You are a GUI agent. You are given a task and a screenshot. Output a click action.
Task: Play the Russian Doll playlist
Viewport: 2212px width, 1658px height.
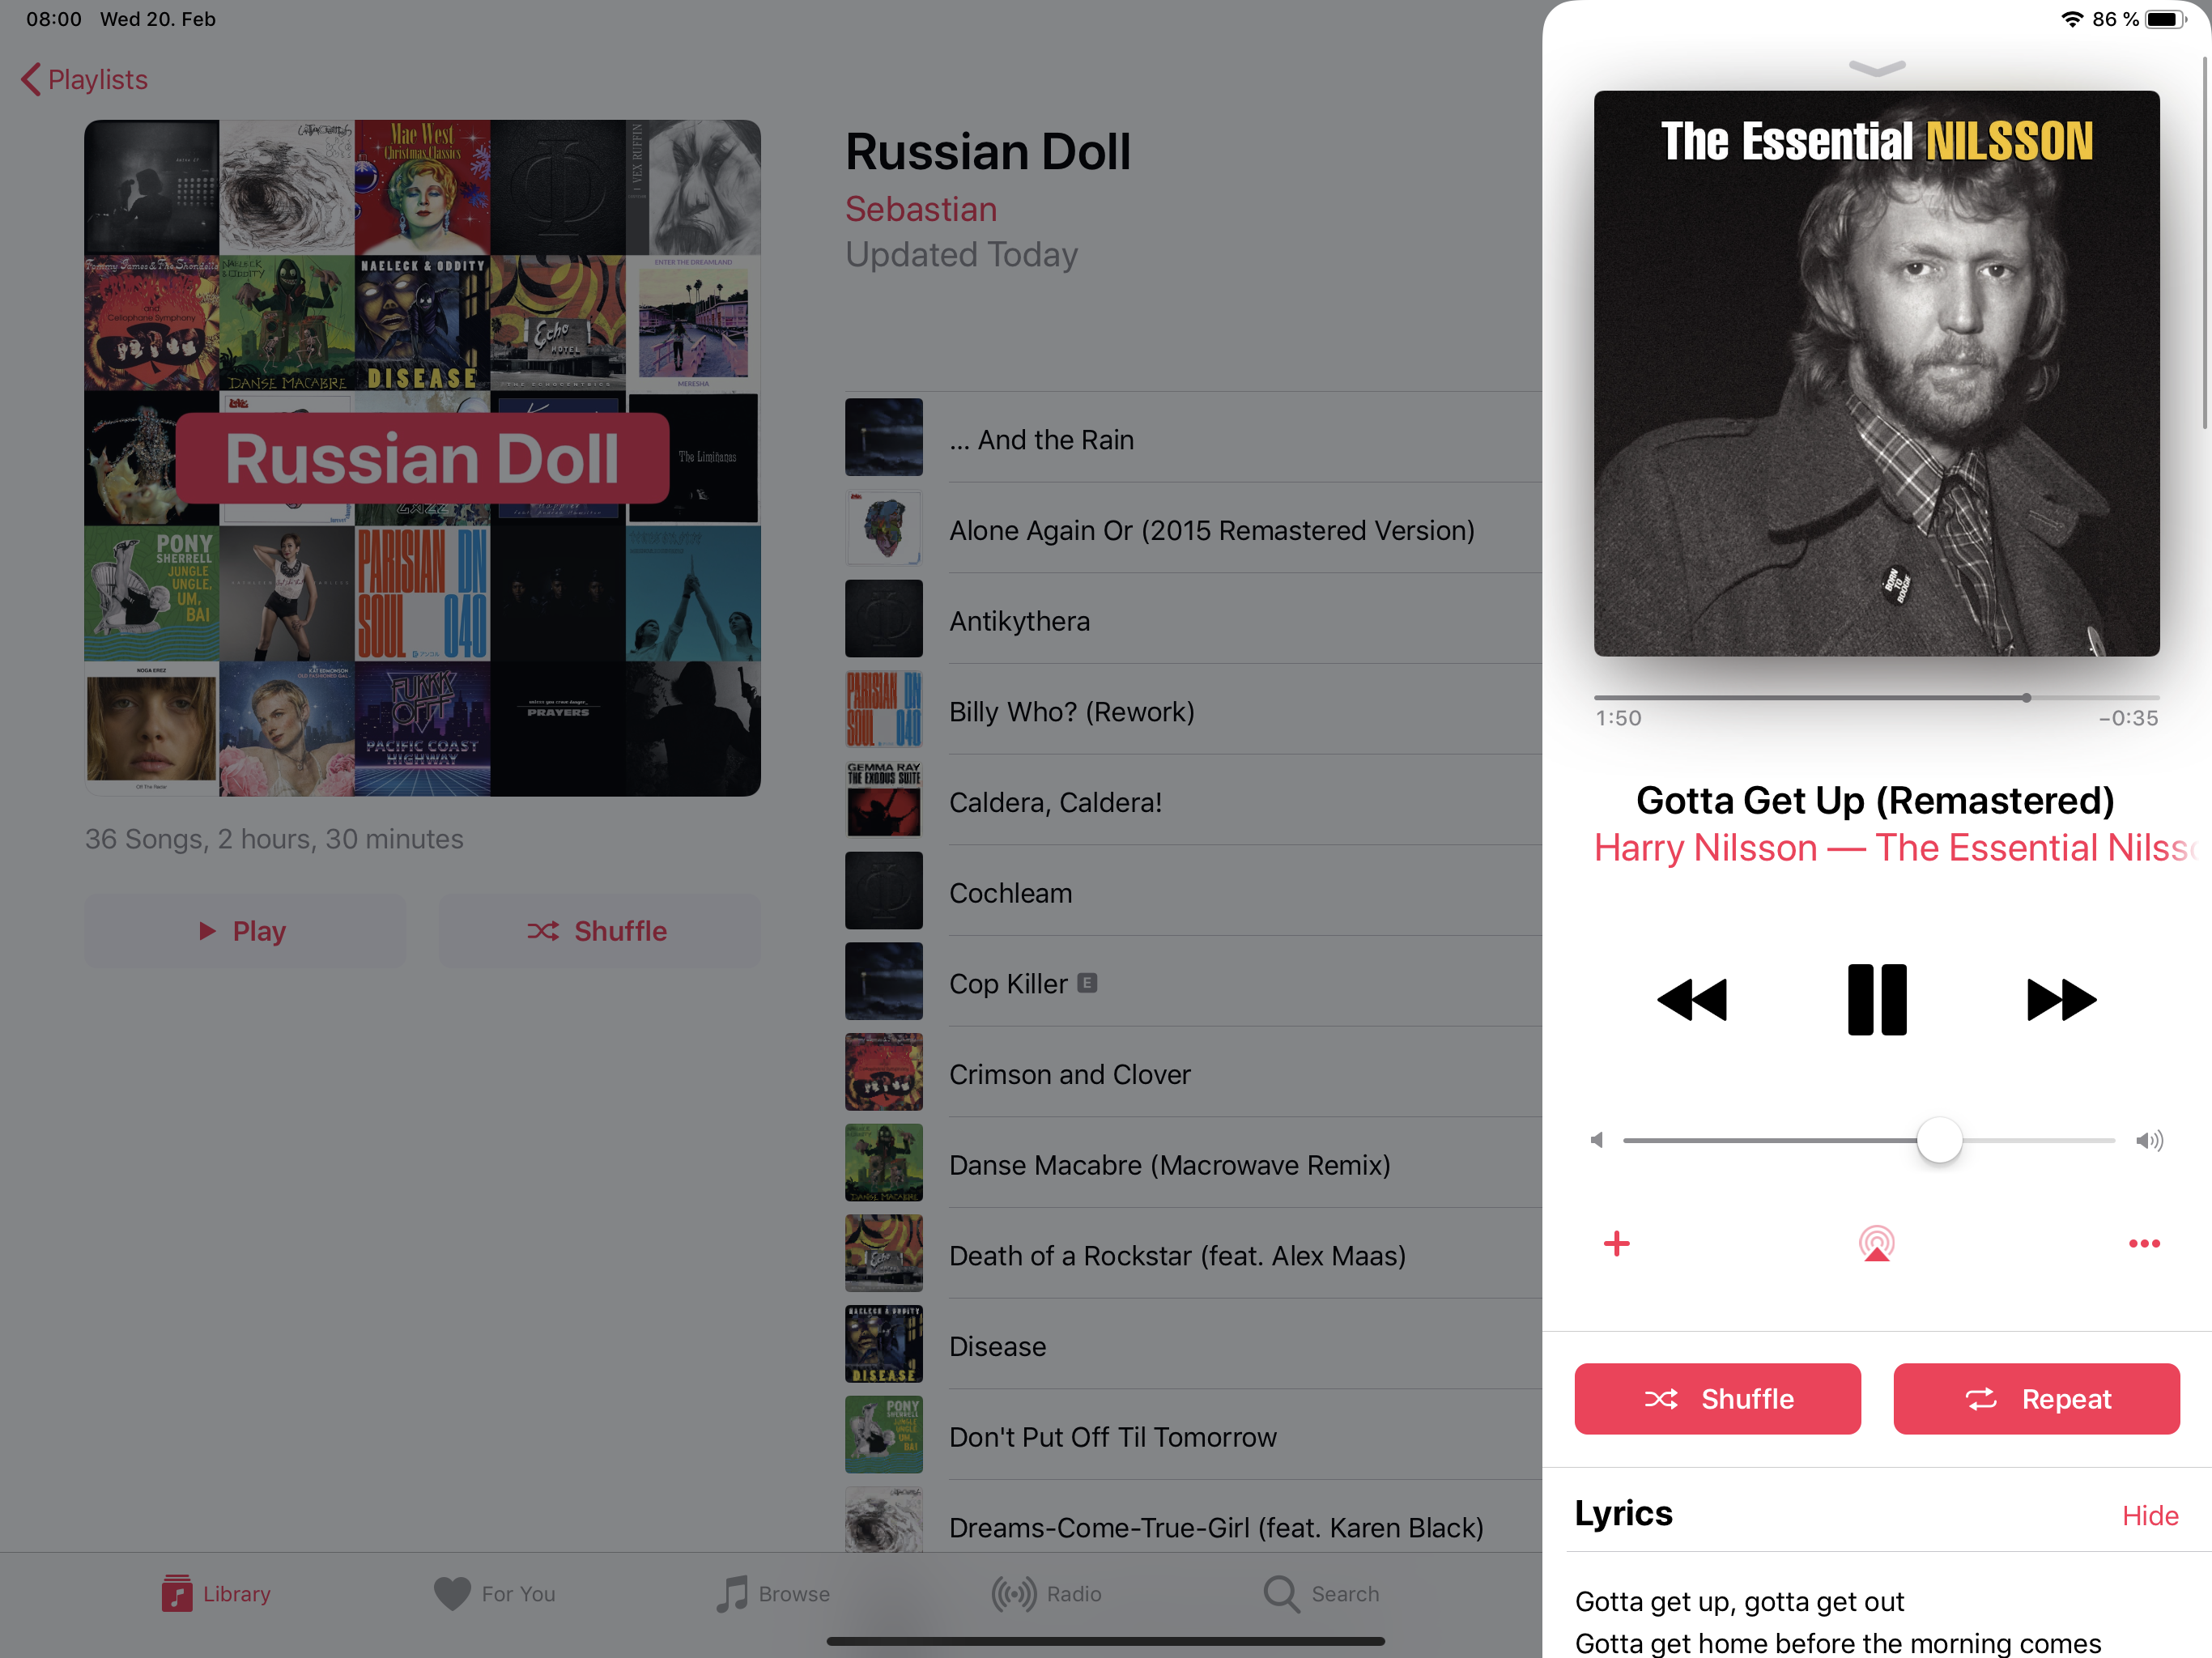(x=245, y=930)
